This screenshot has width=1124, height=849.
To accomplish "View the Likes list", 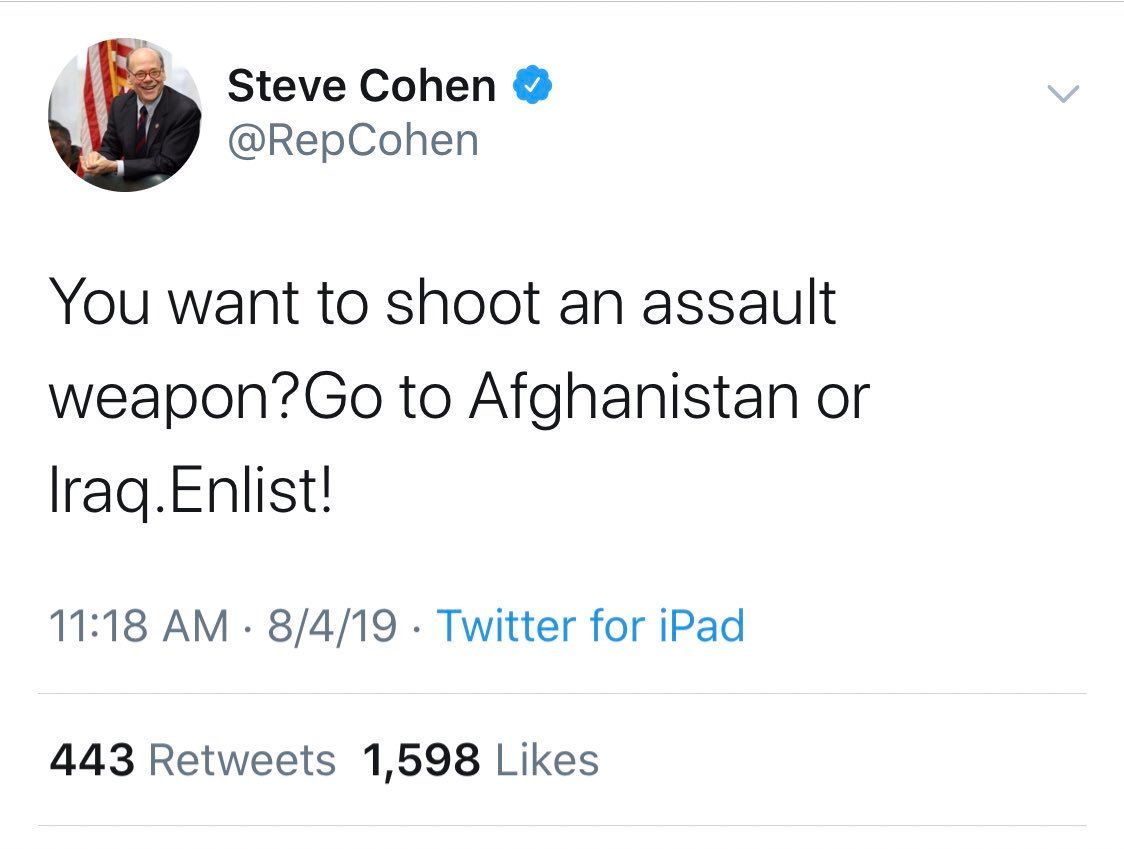I will (x=547, y=760).
